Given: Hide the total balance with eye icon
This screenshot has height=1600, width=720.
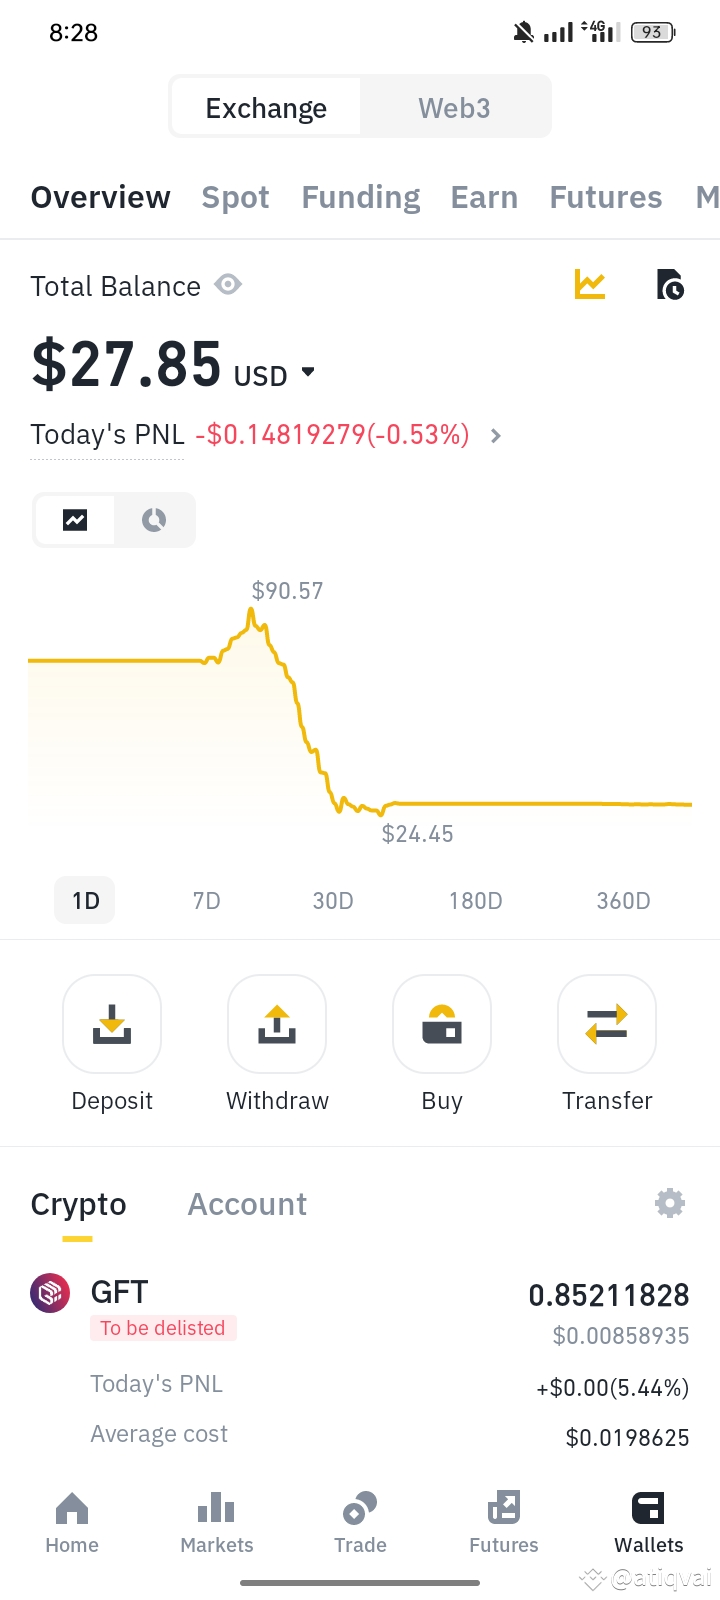Looking at the screenshot, I should [228, 285].
